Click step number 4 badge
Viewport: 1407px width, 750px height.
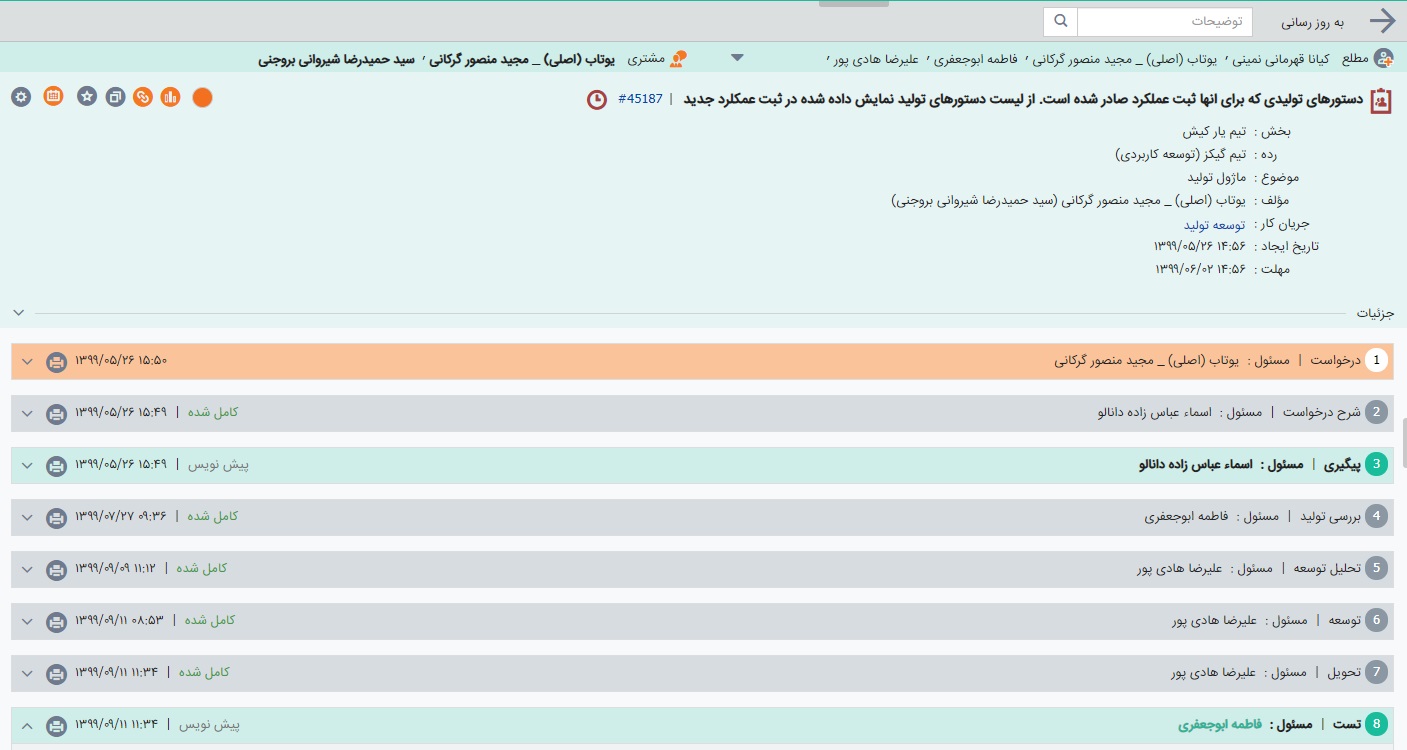(x=1377, y=517)
